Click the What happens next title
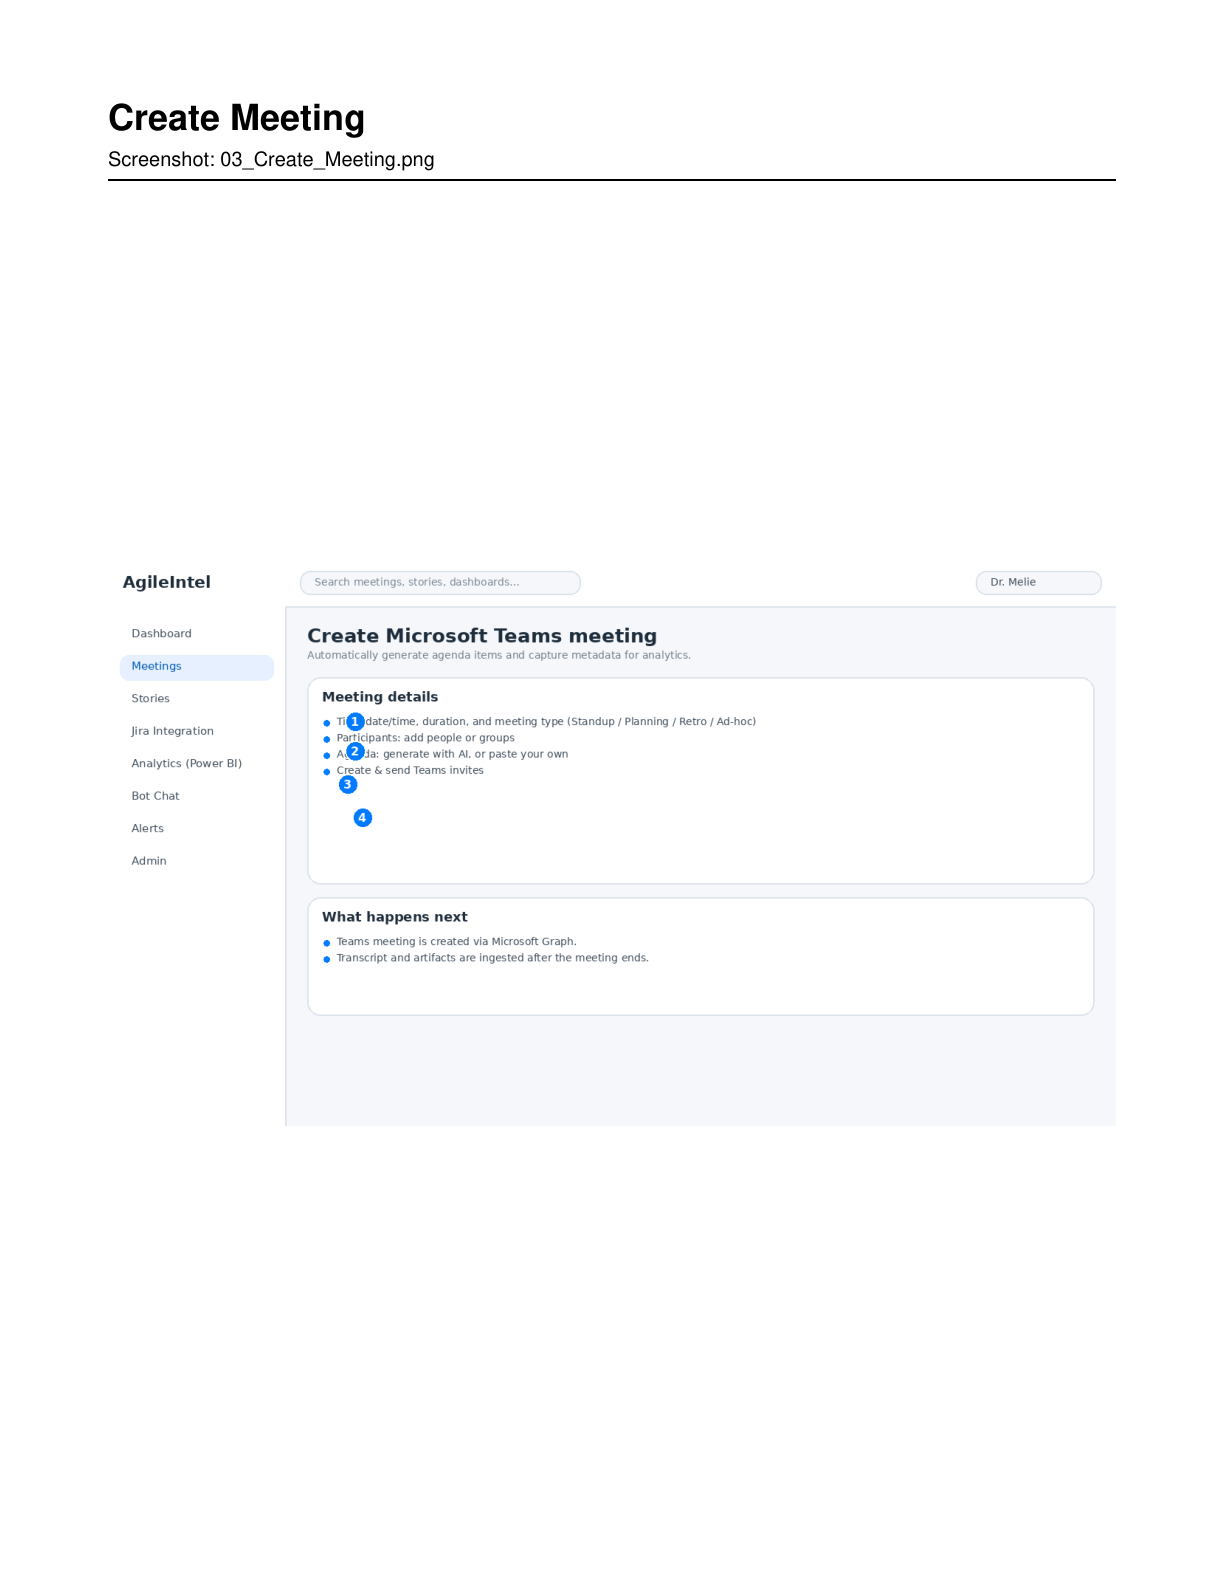 click(395, 917)
